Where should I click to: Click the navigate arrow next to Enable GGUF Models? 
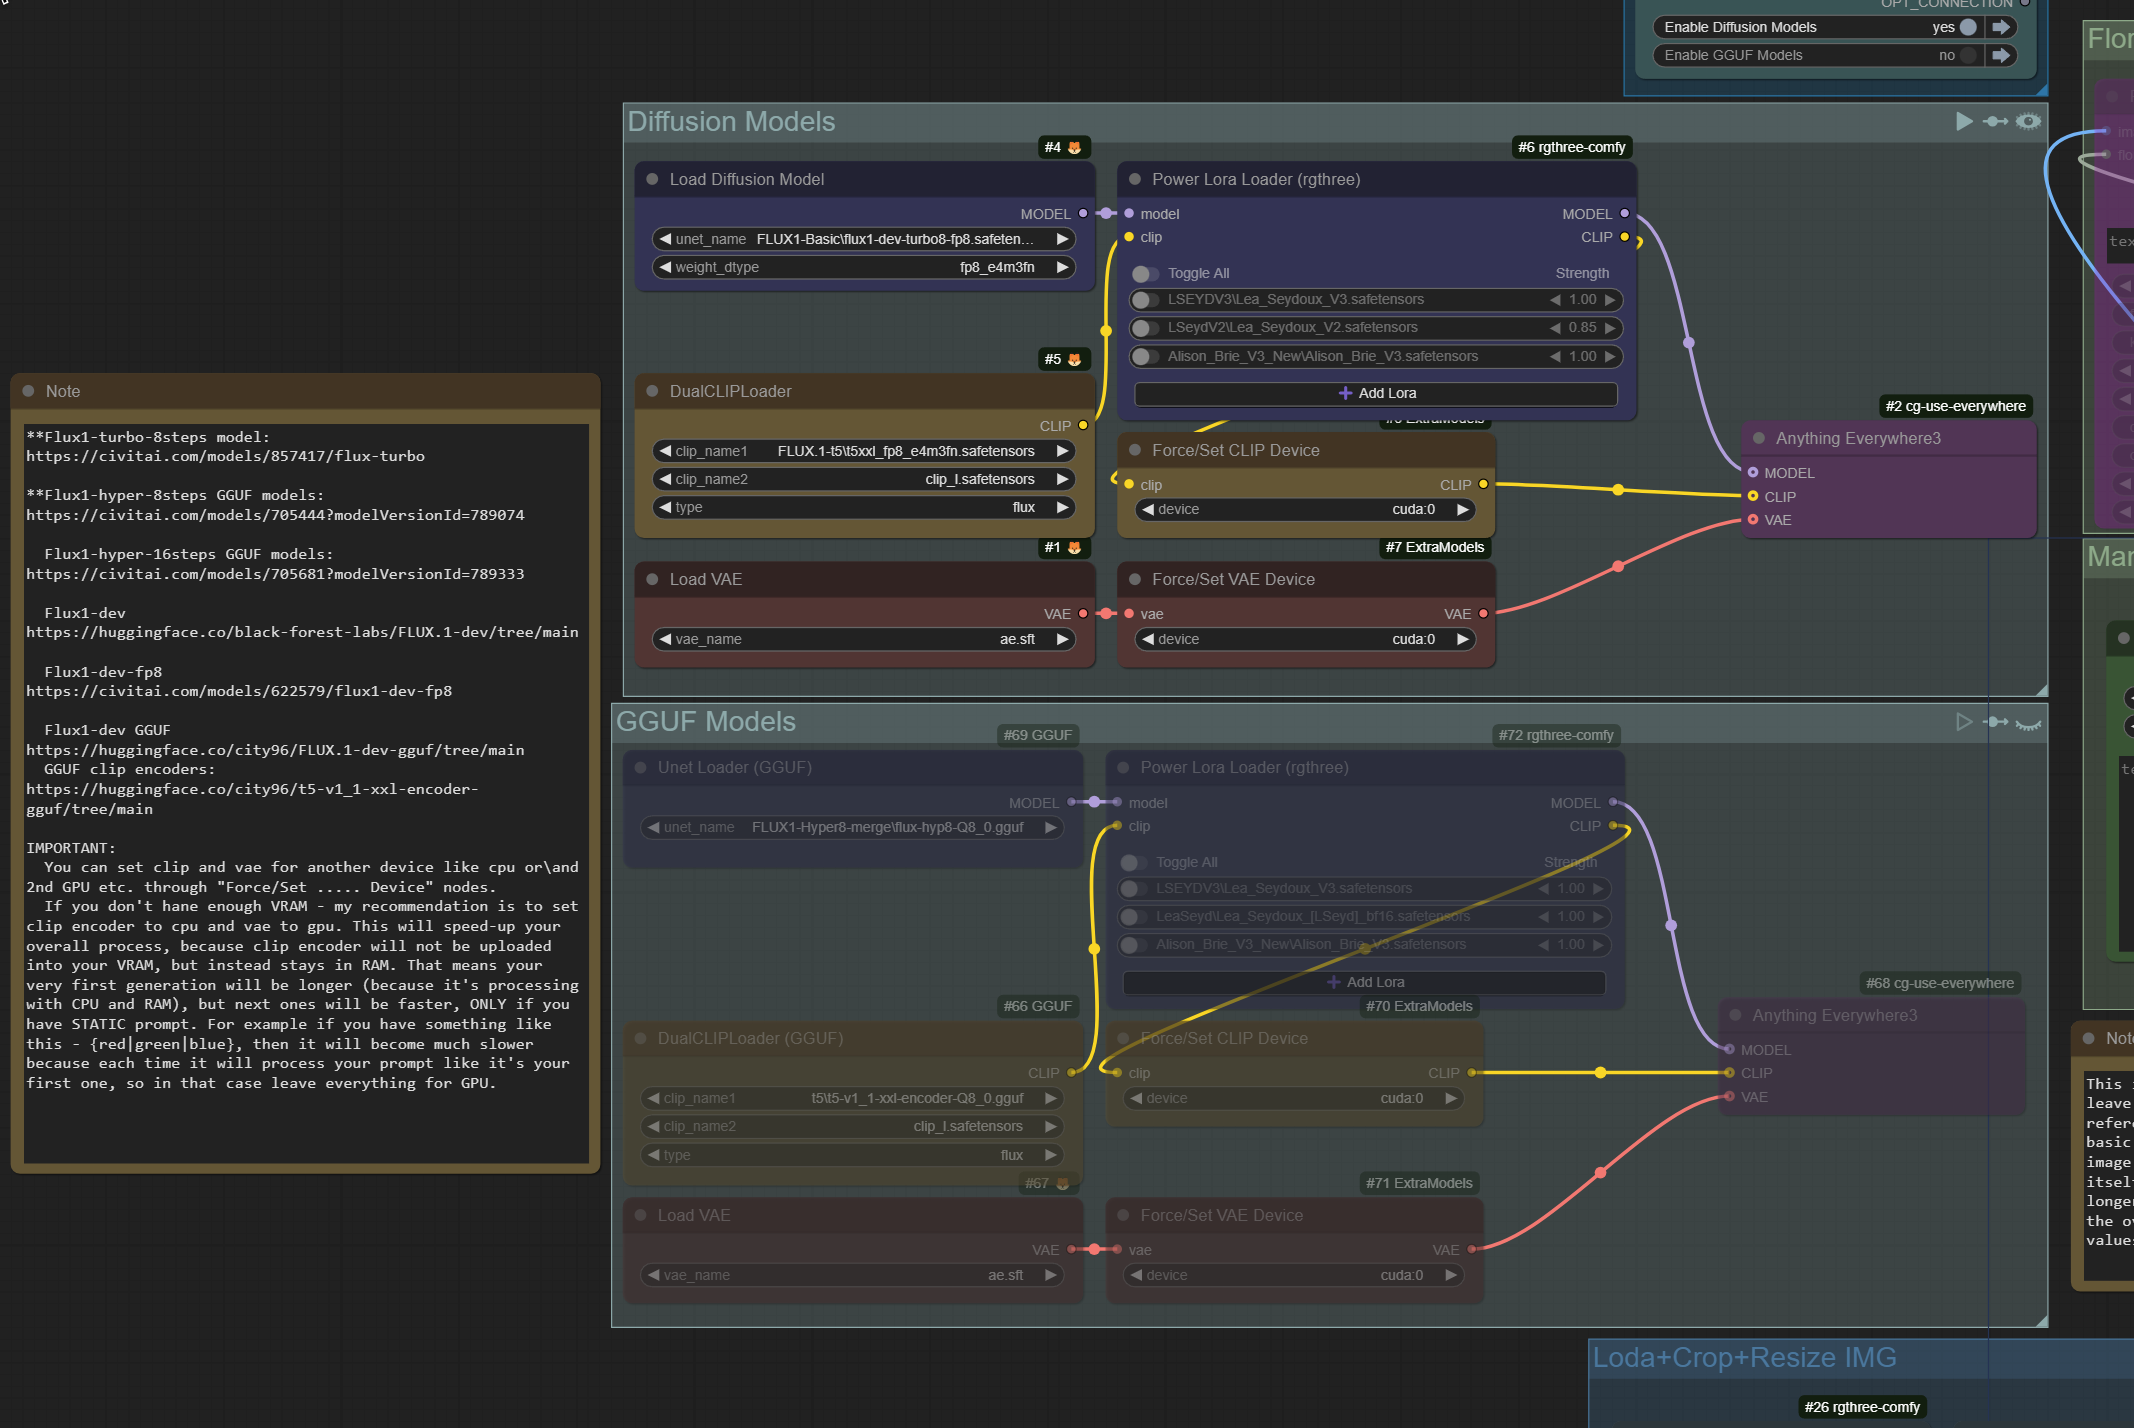2001,55
